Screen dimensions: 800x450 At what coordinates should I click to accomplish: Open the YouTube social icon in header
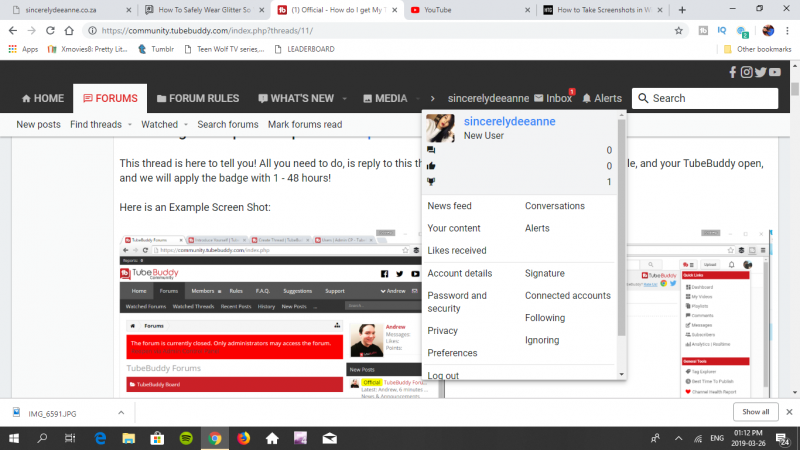click(775, 72)
